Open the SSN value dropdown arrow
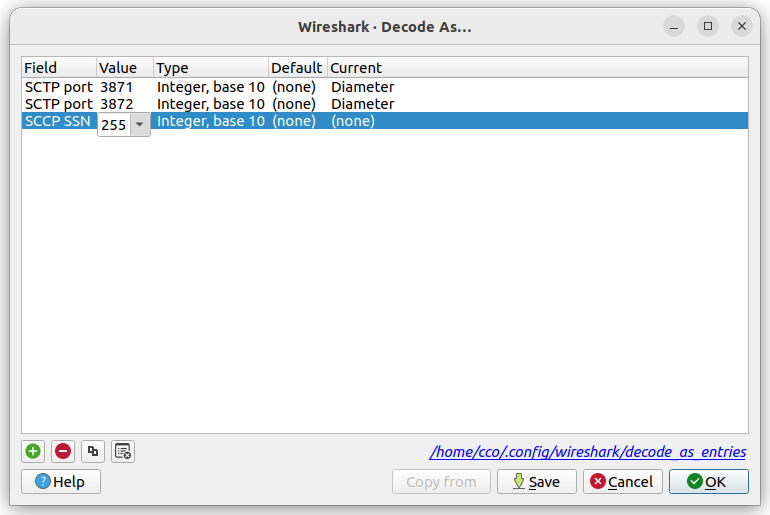 click(x=139, y=124)
